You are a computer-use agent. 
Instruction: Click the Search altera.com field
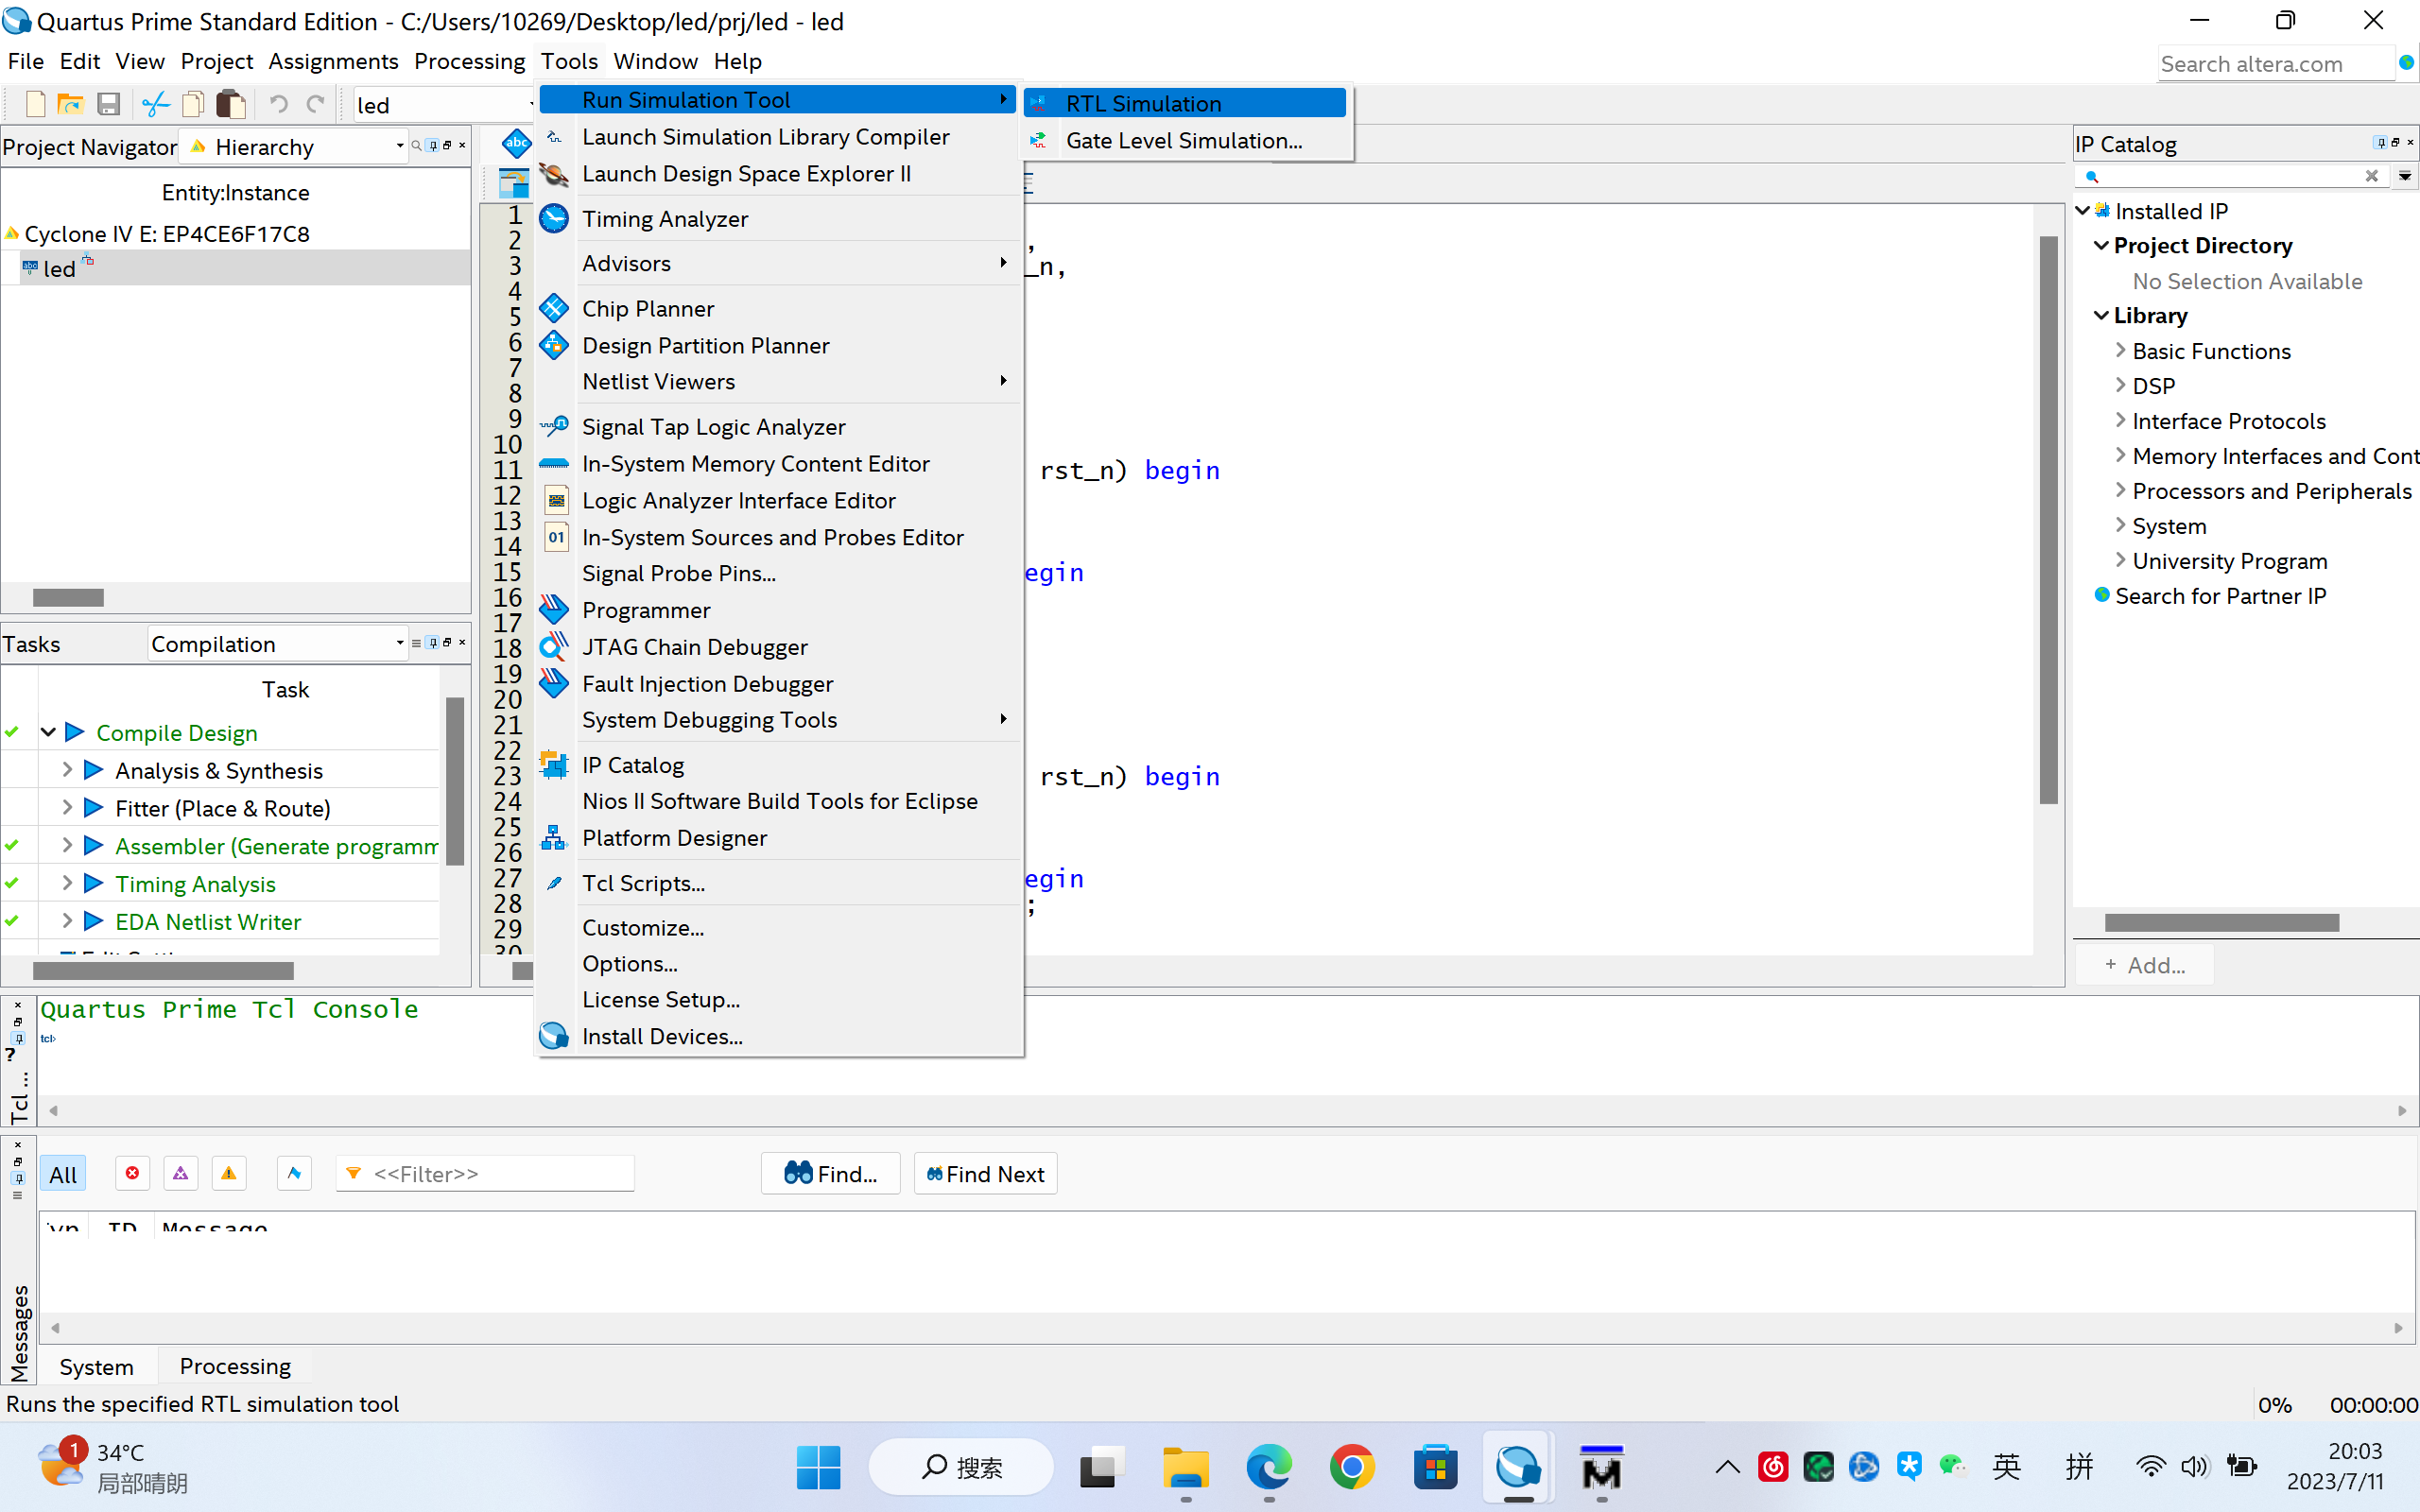[x=2274, y=64]
